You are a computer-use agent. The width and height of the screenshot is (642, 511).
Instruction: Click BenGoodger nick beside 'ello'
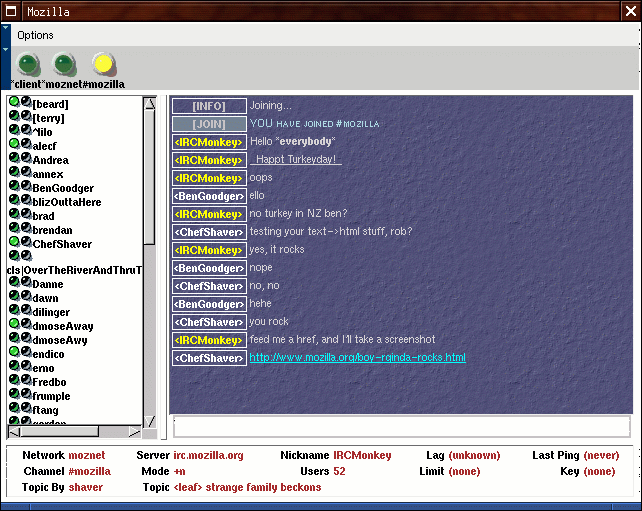[209, 196]
